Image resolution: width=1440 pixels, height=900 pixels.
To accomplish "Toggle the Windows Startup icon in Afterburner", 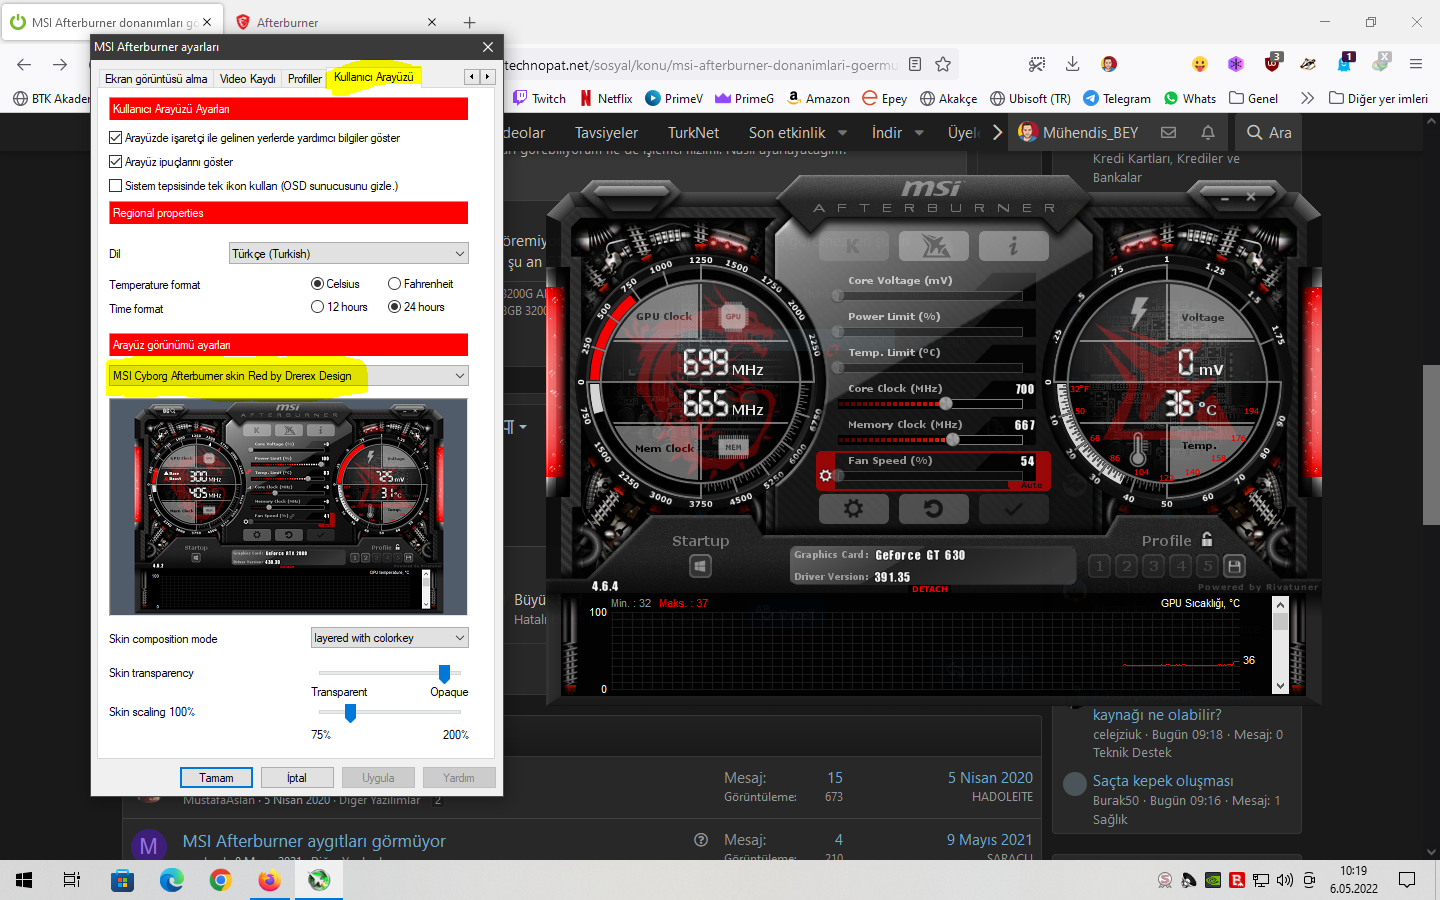I will 700,567.
